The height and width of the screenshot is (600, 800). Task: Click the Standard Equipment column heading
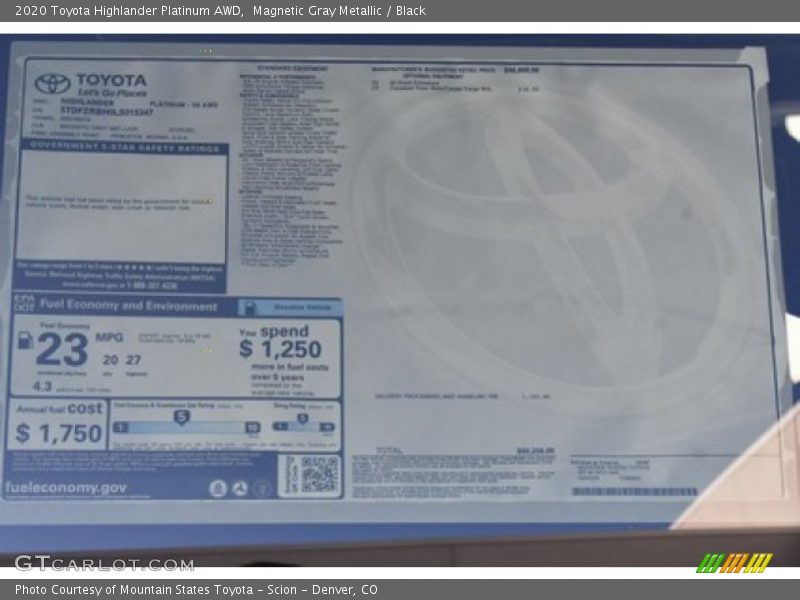(292, 68)
